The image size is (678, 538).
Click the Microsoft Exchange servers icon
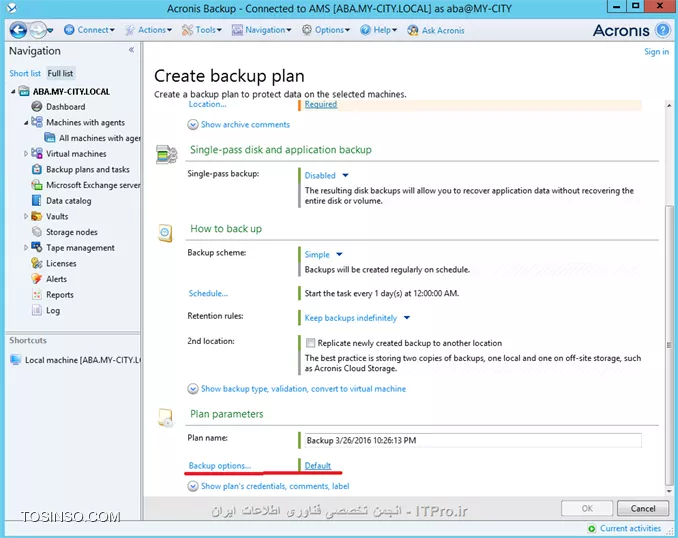point(37,185)
